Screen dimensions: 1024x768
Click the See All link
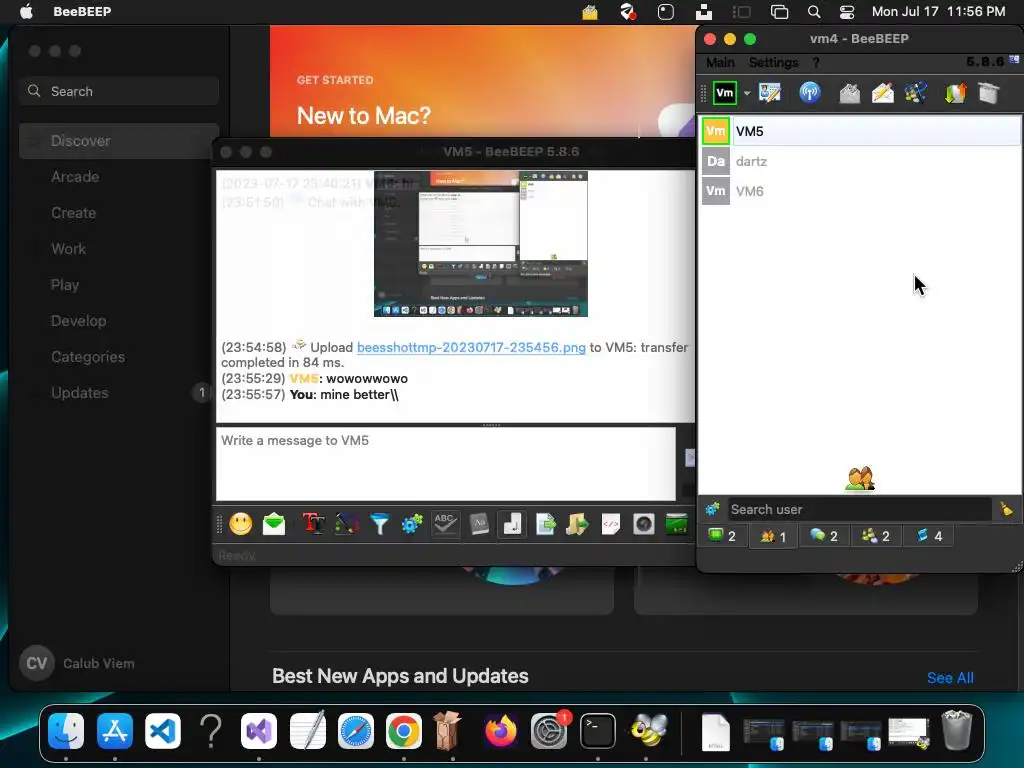coord(950,678)
